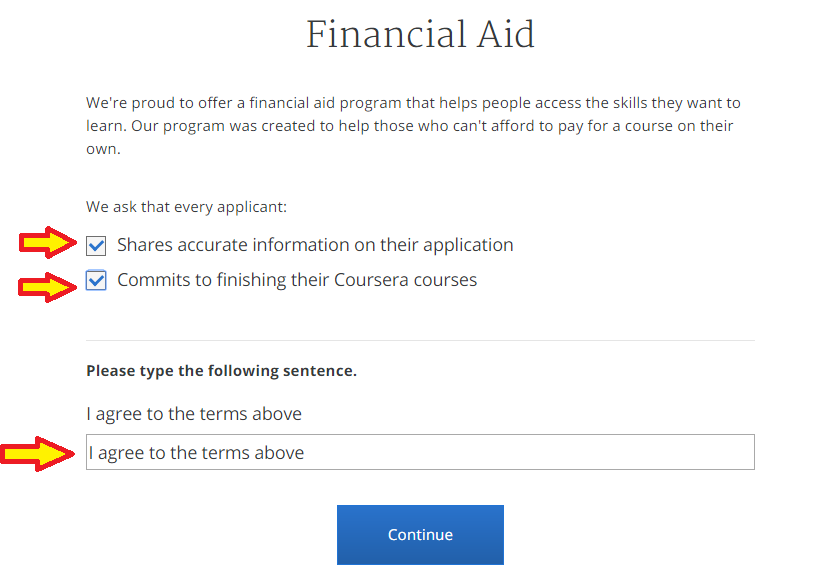Click the yellow arrow pointing at second checkbox

pyautogui.click(x=48, y=287)
